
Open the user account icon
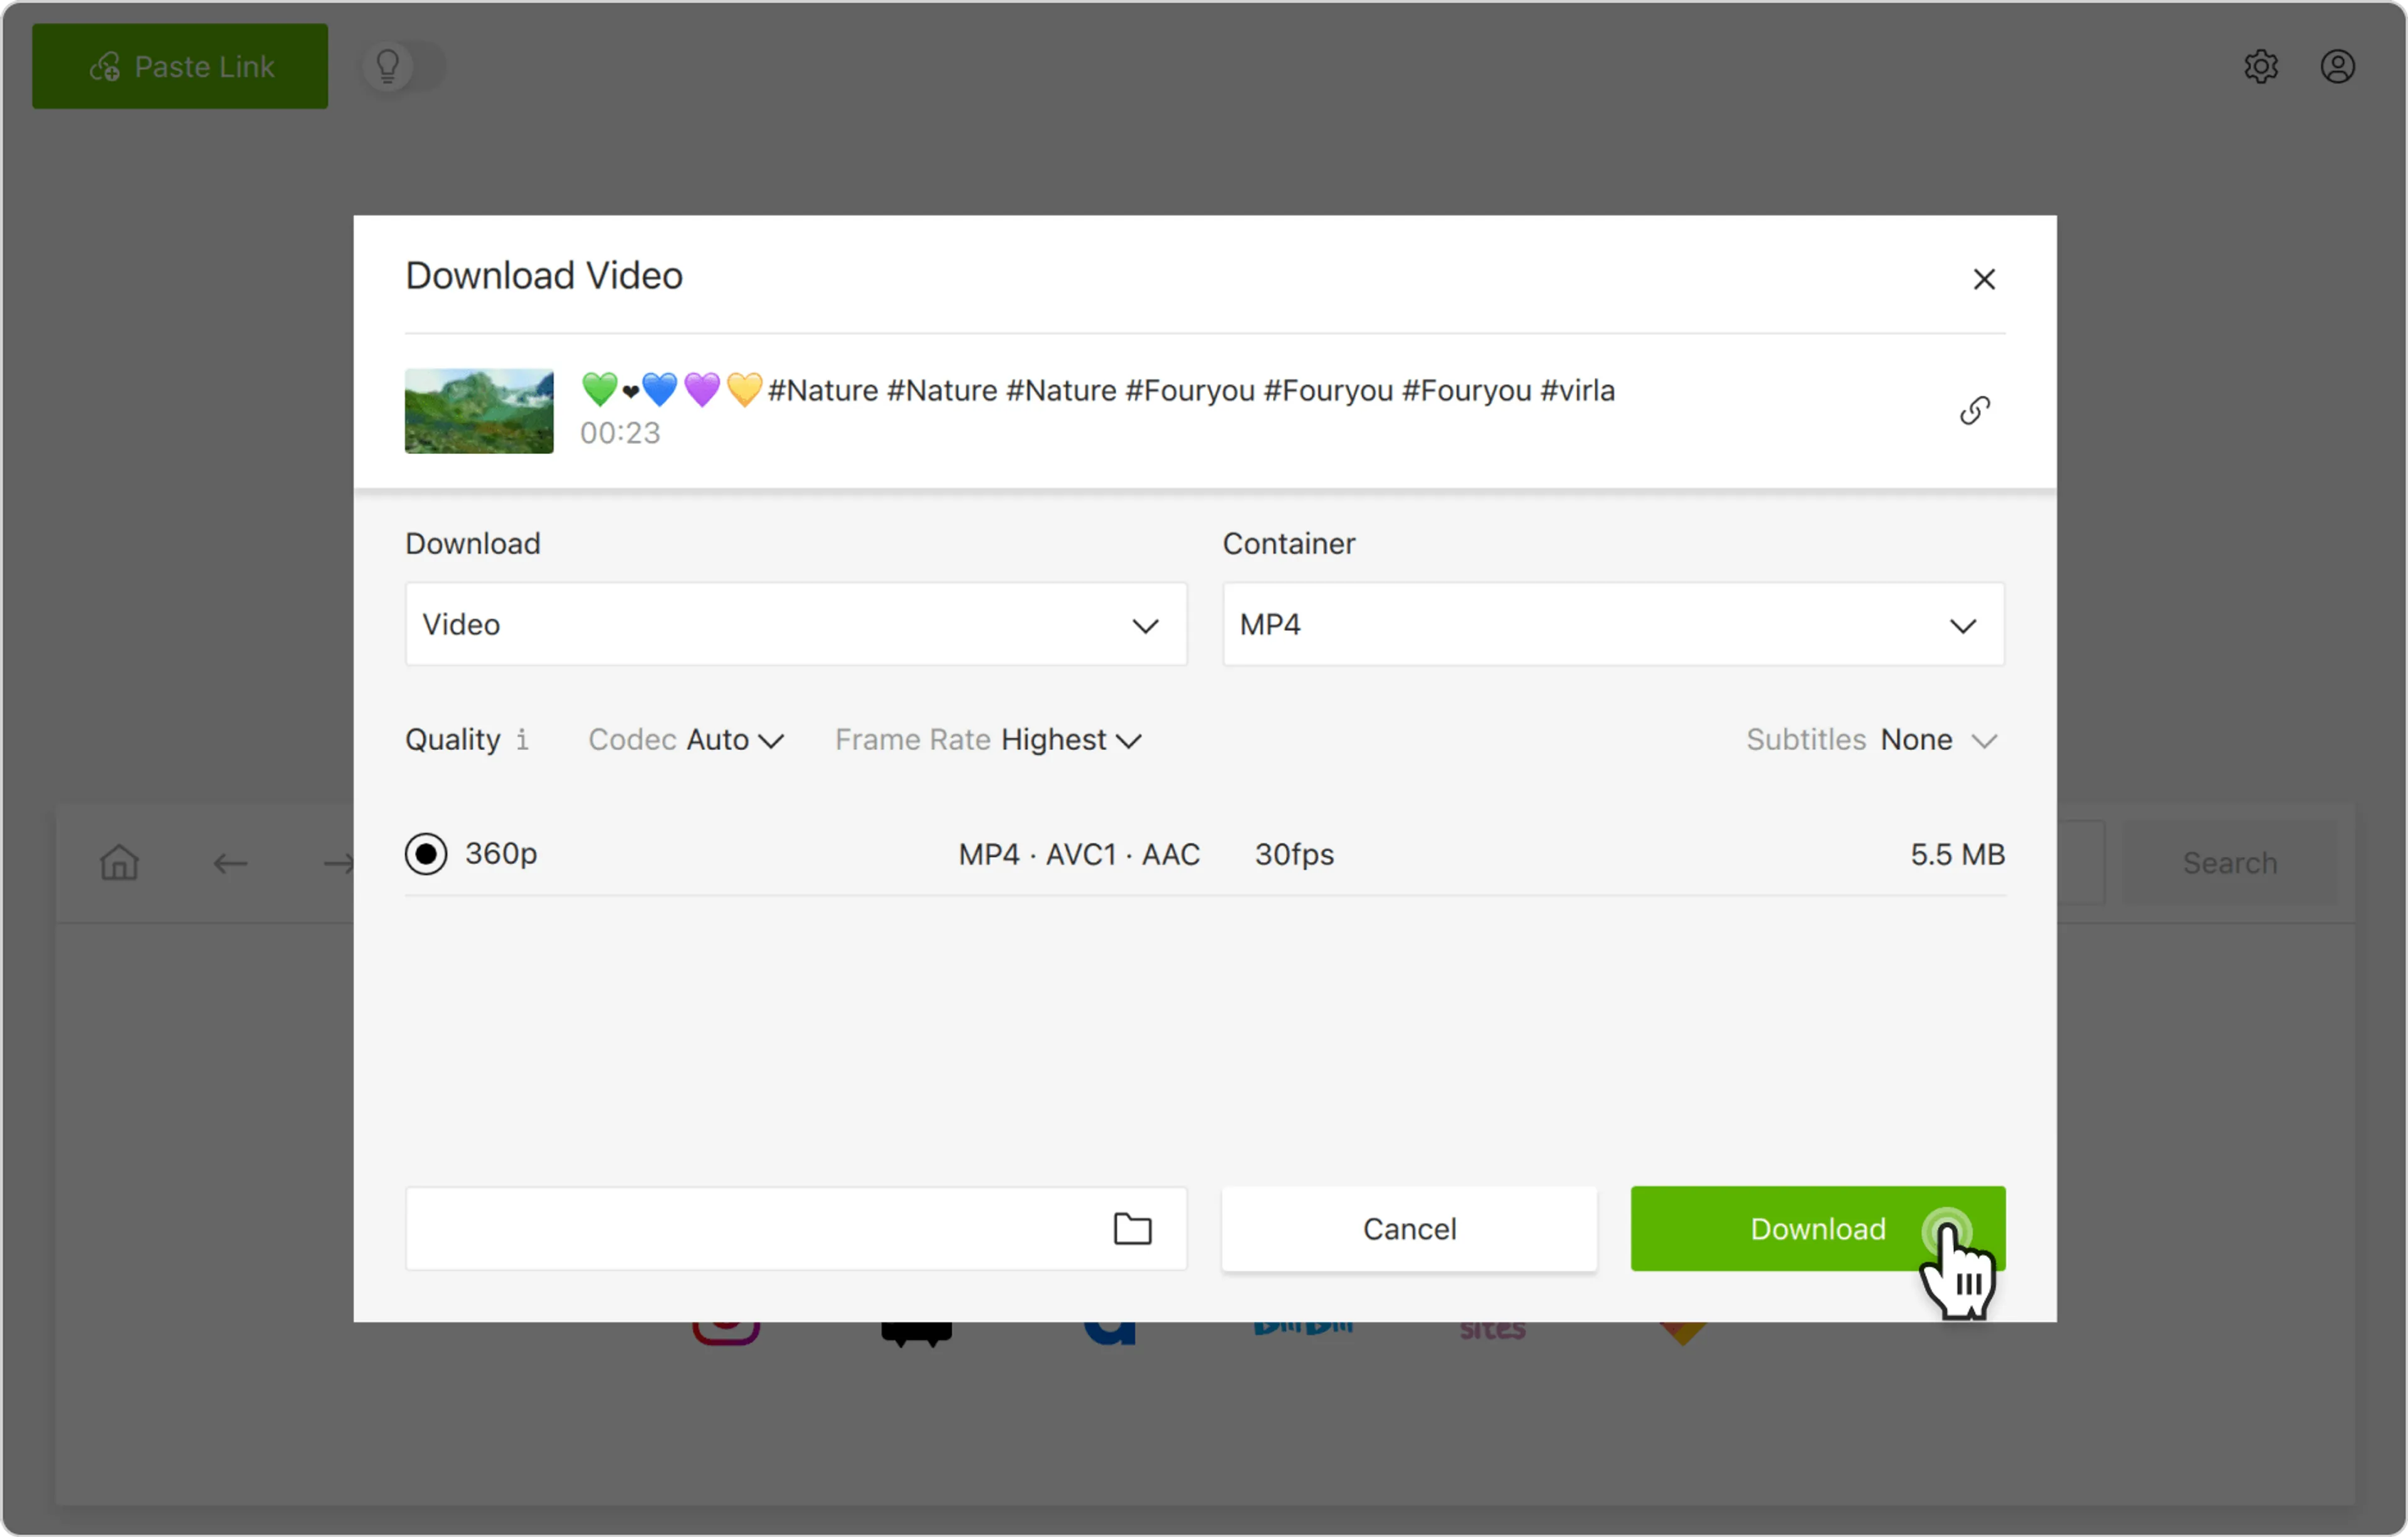[x=2337, y=67]
